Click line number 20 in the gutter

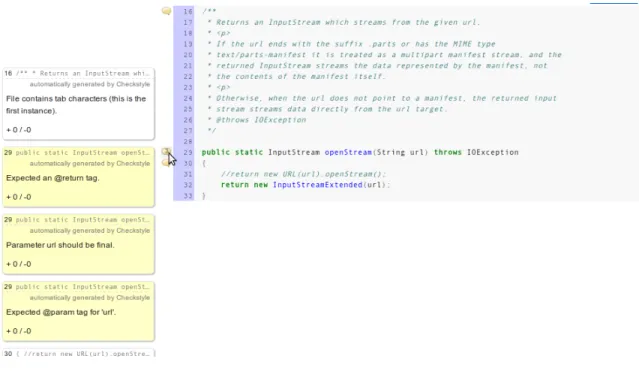187,55
